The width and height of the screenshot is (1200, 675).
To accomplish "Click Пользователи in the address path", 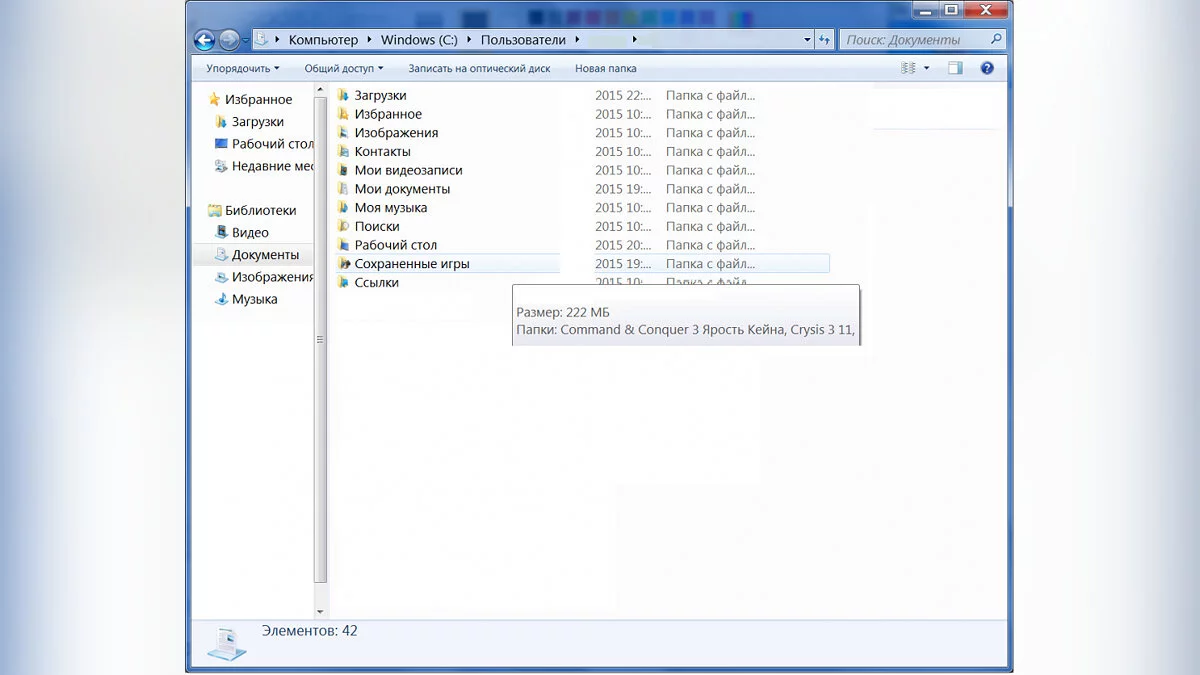I will 523,40.
